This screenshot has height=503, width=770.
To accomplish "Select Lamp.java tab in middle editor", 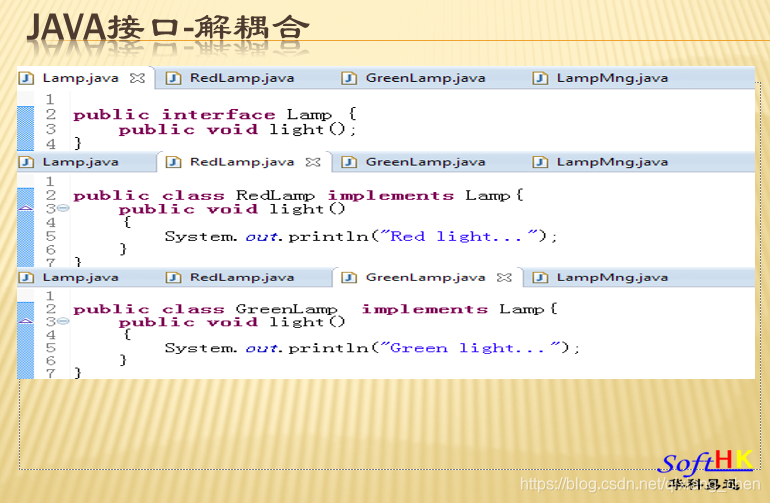I will (x=81, y=162).
